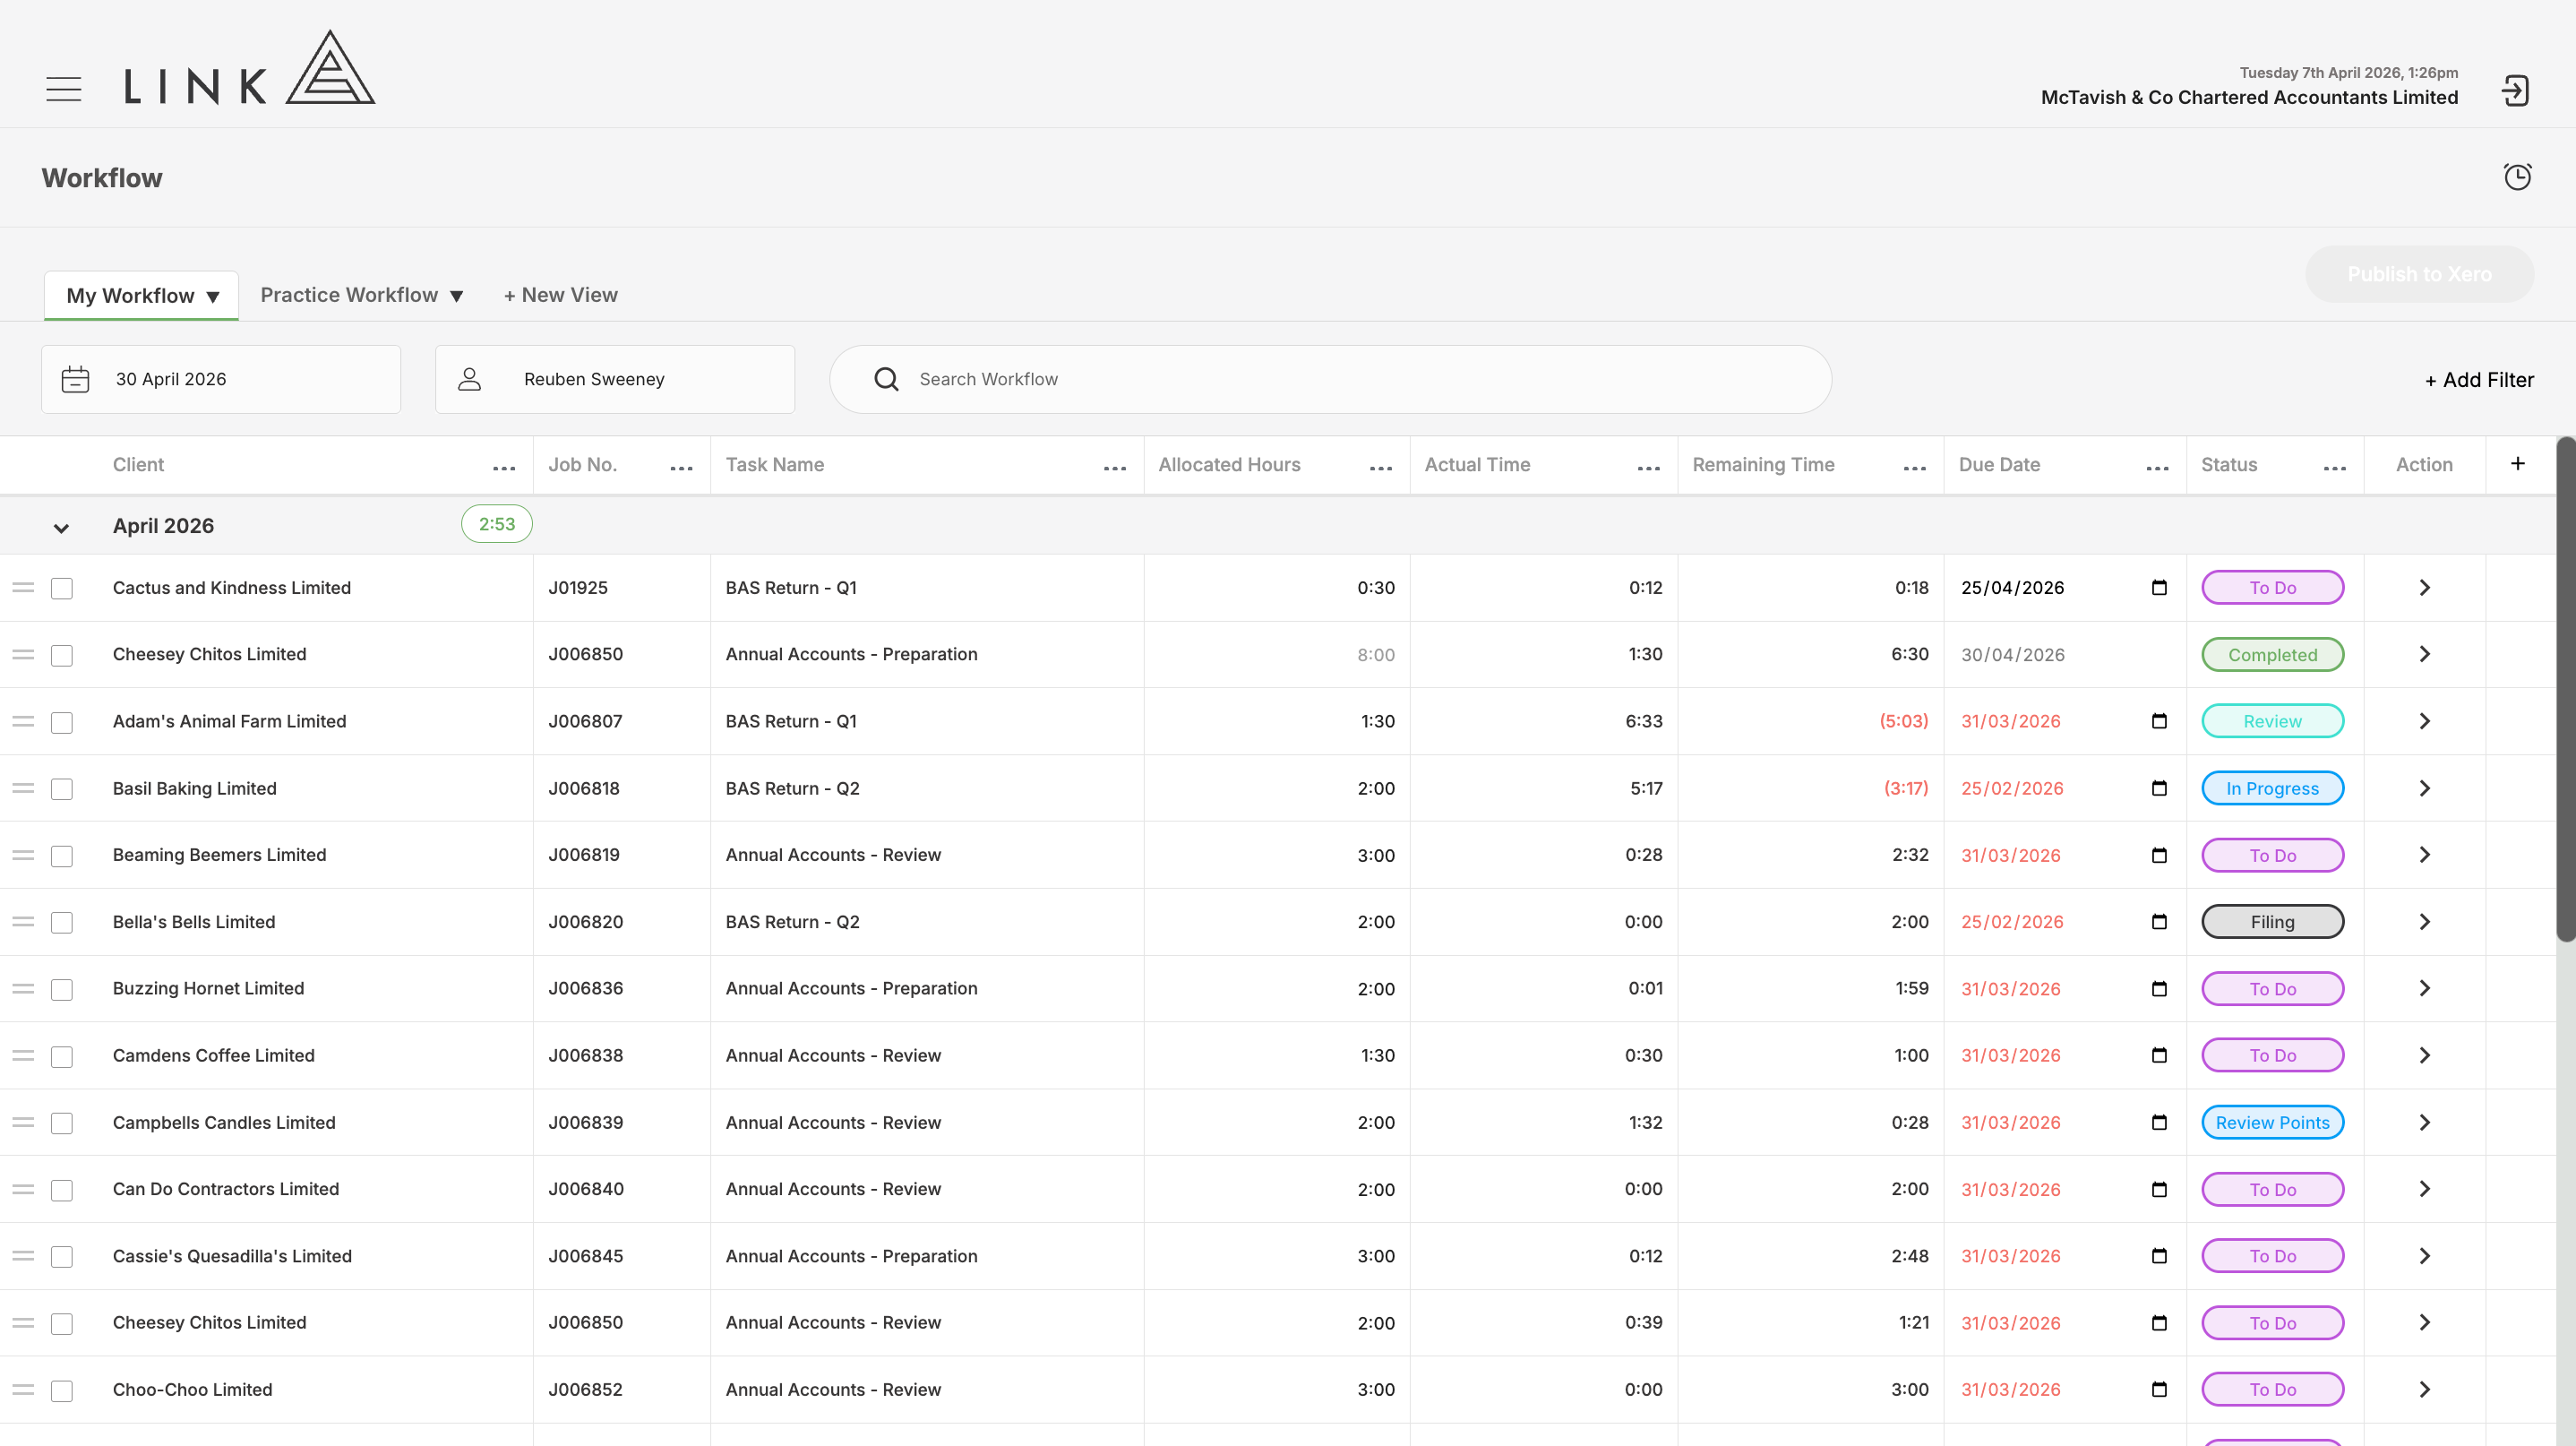The image size is (2576, 1446).
Task: Click Filing status pill for Bella's Bells
Action: coord(2272,922)
